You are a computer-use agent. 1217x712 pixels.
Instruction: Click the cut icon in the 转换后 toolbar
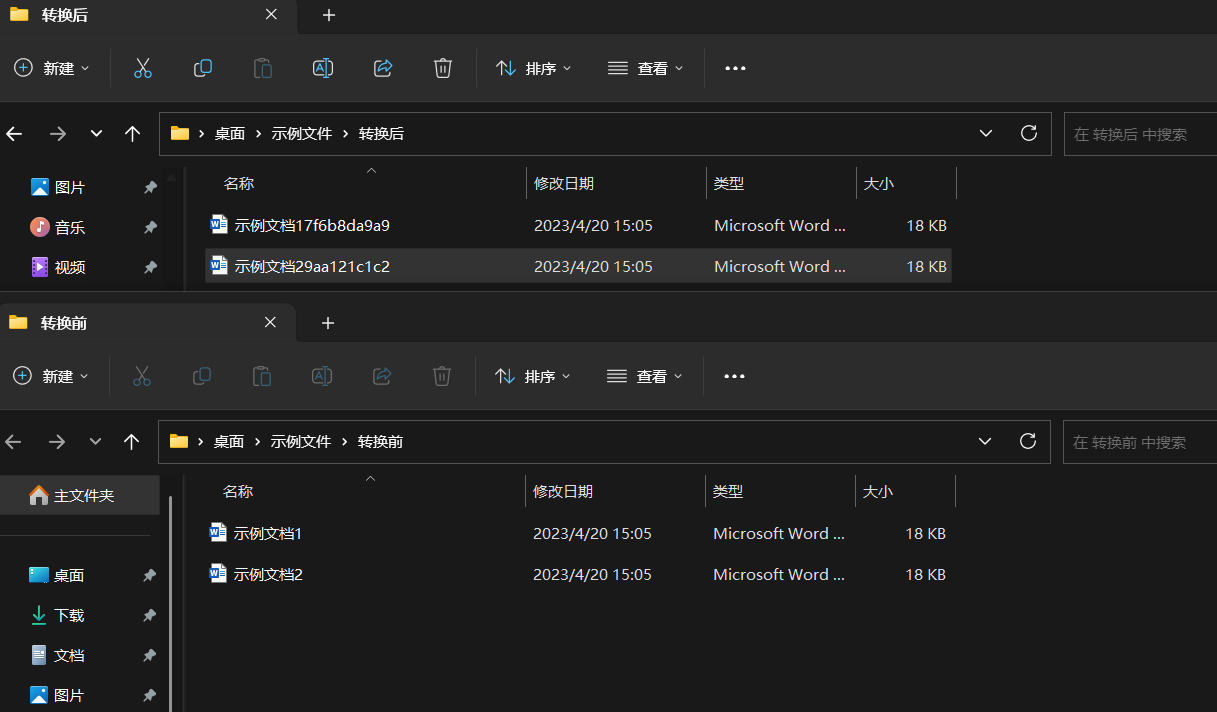point(142,68)
